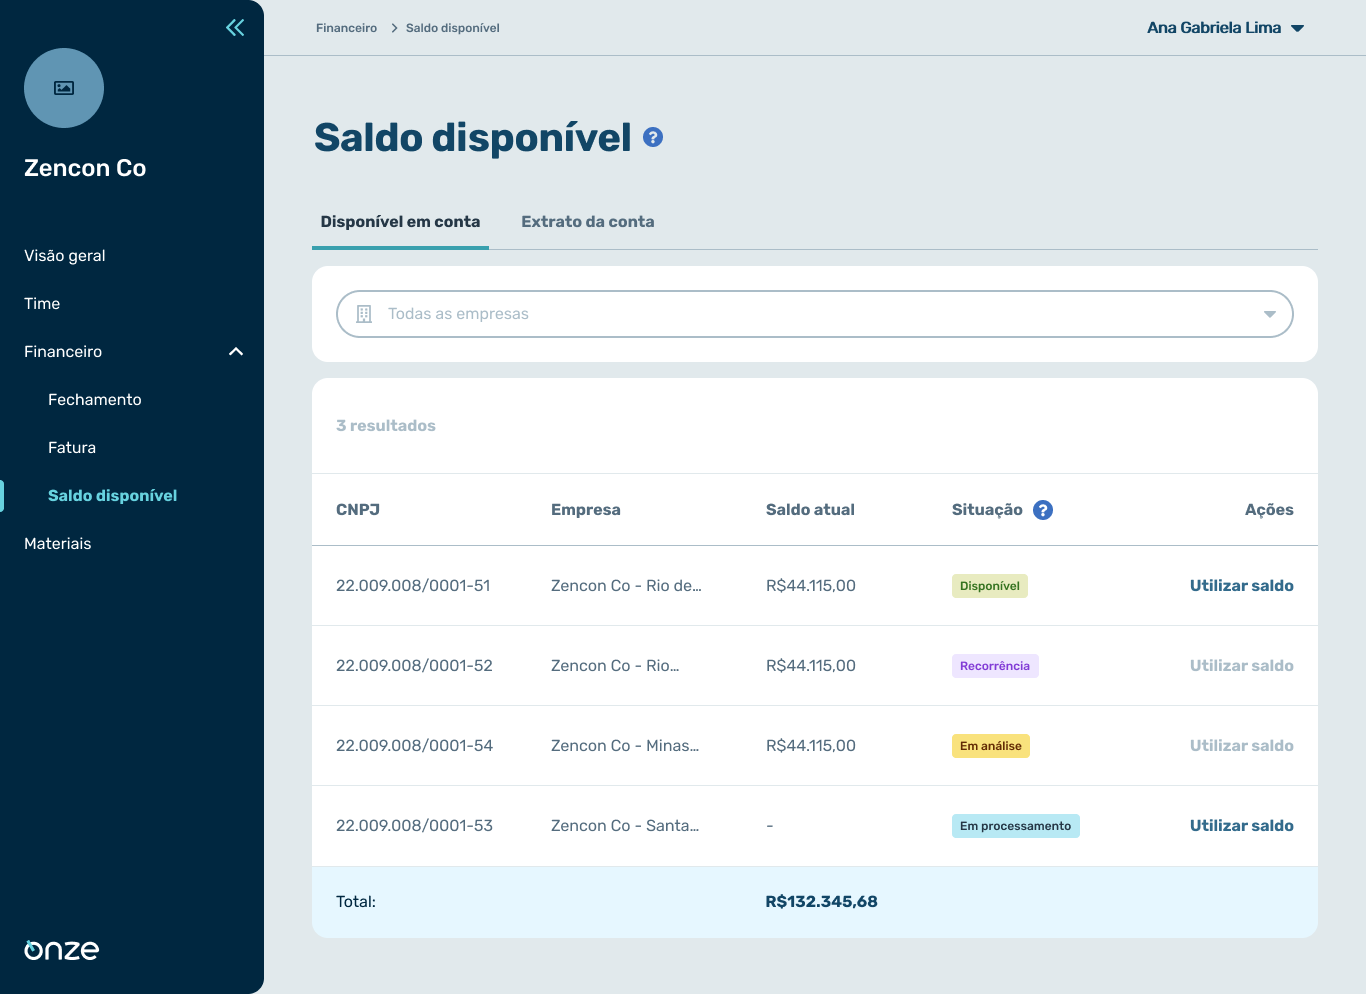Expand the Ana Gabriela Lima account menu
Image resolution: width=1366 pixels, height=994 pixels.
pyautogui.click(x=1226, y=27)
